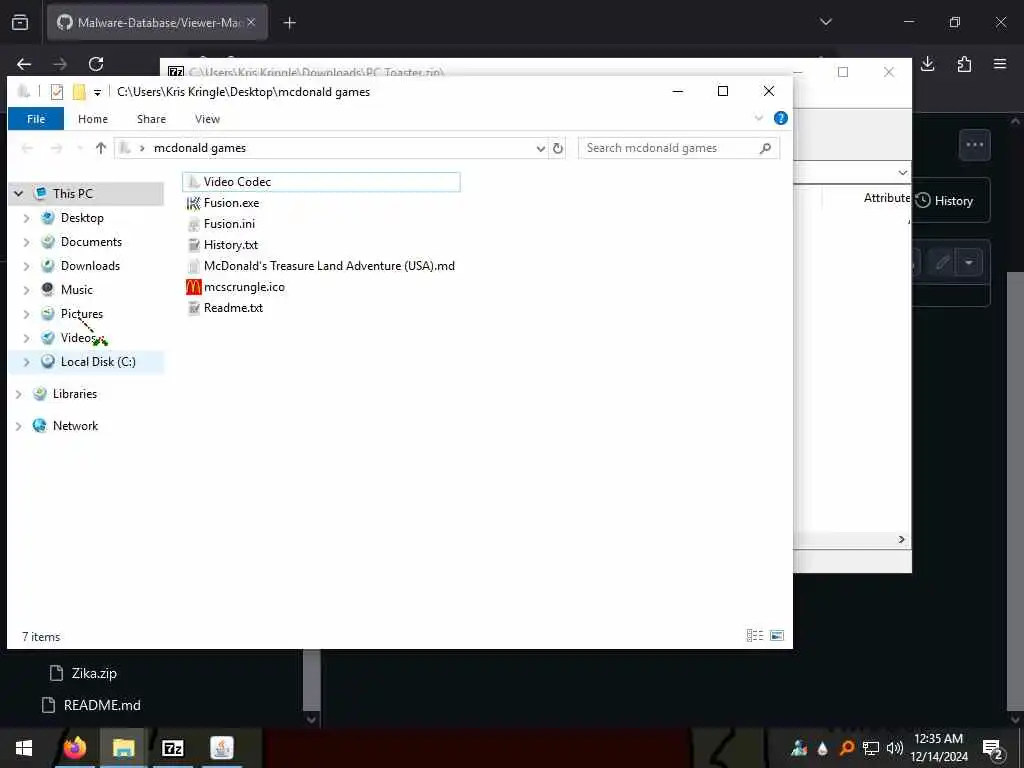Select Pictures in the navigation pane

(x=82, y=314)
